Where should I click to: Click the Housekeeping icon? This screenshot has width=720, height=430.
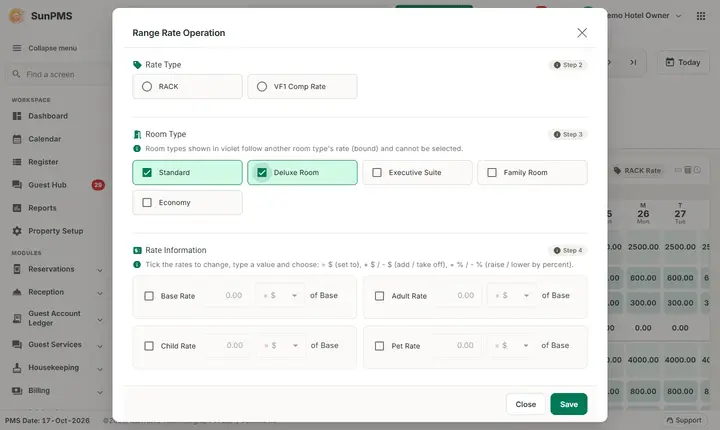click(x=17, y=368)
